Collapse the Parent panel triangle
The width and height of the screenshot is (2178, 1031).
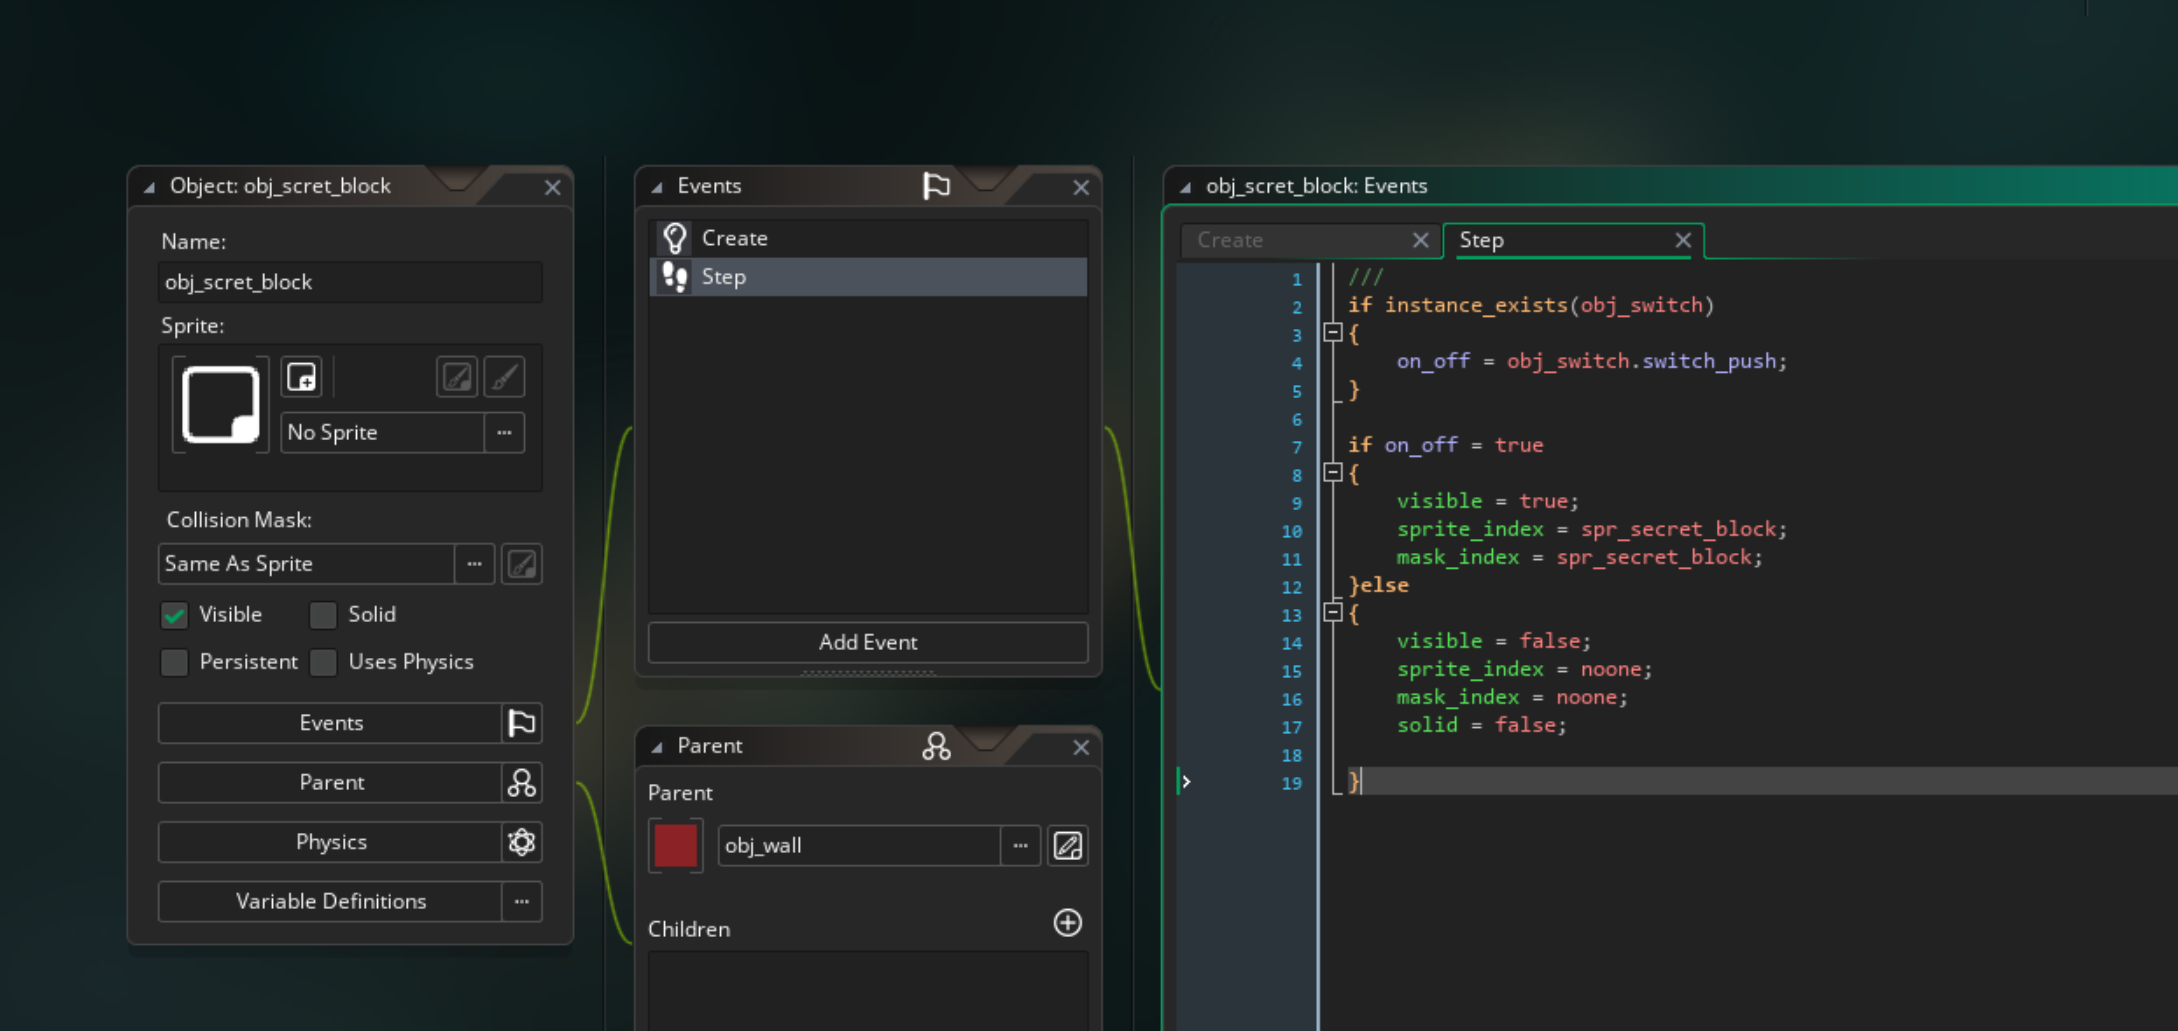click(657, 747)
